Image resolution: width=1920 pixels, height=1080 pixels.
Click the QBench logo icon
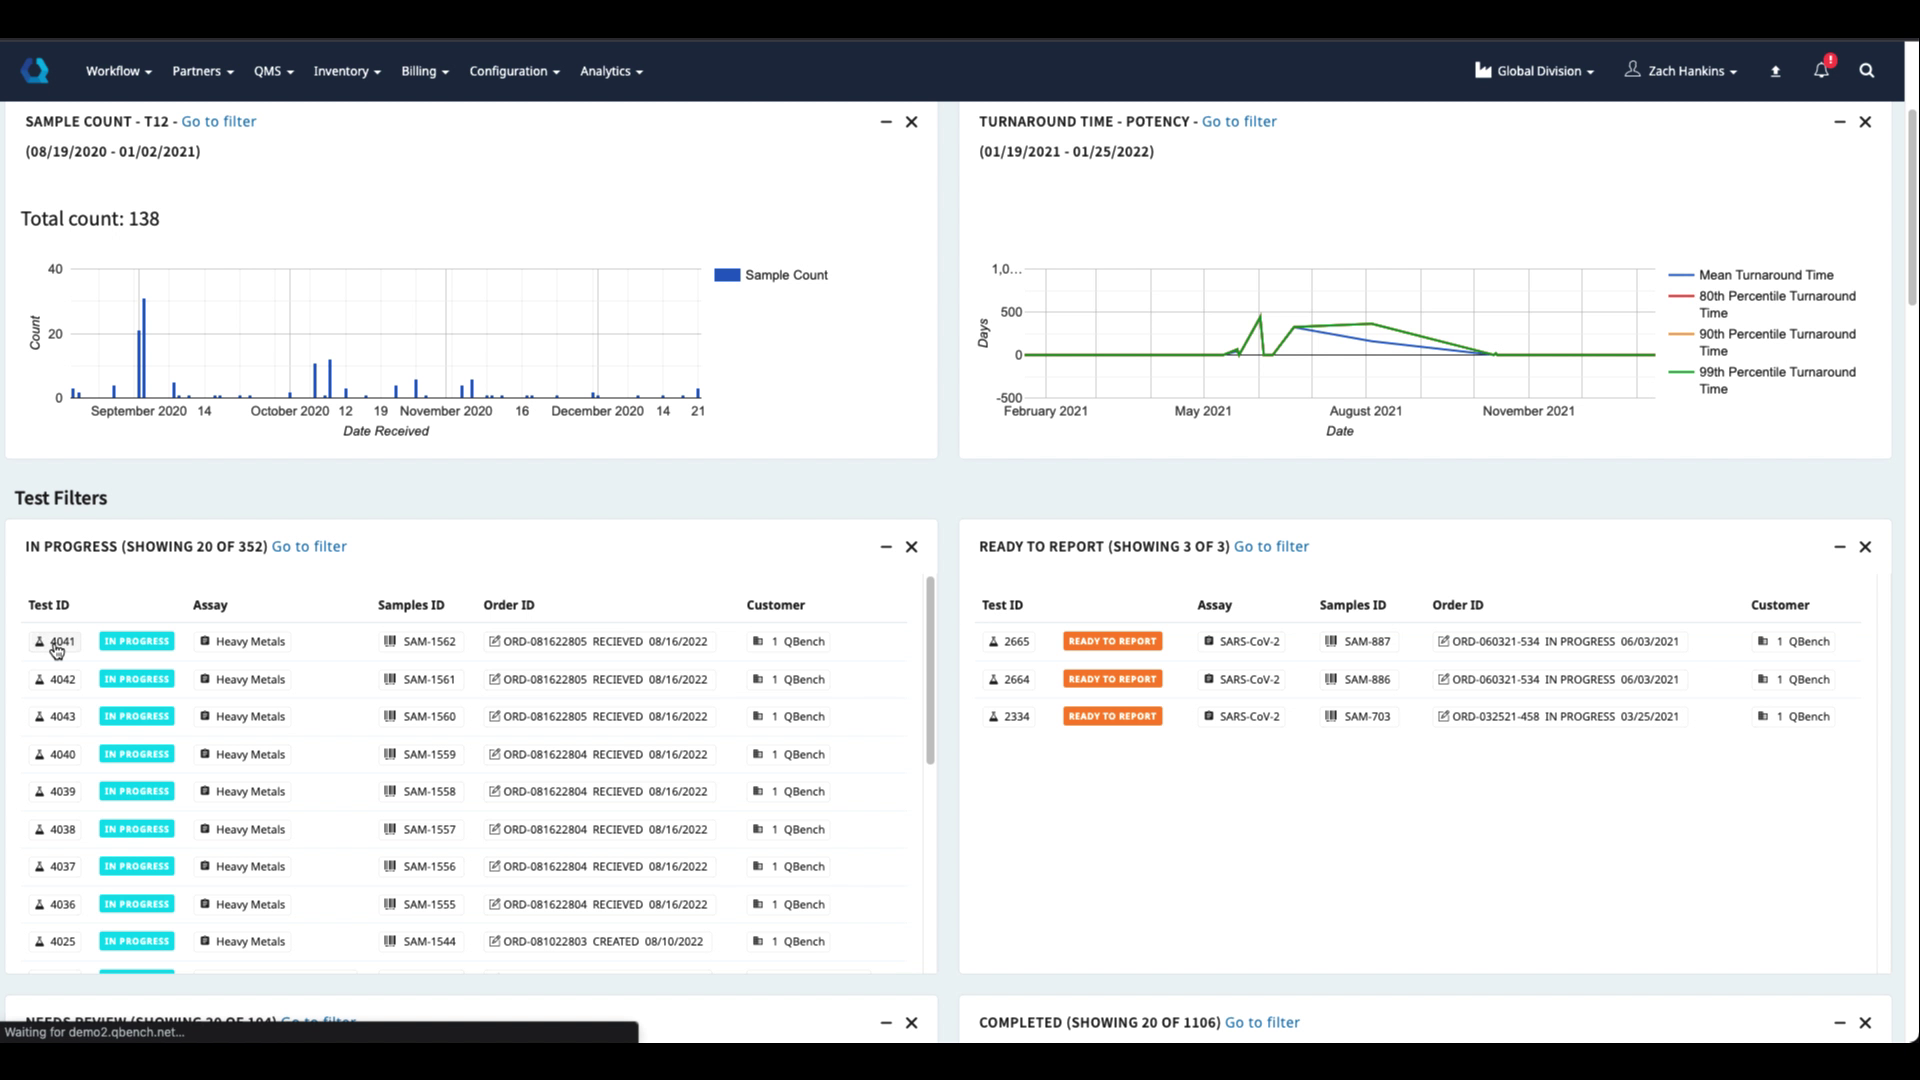[35, 70]
